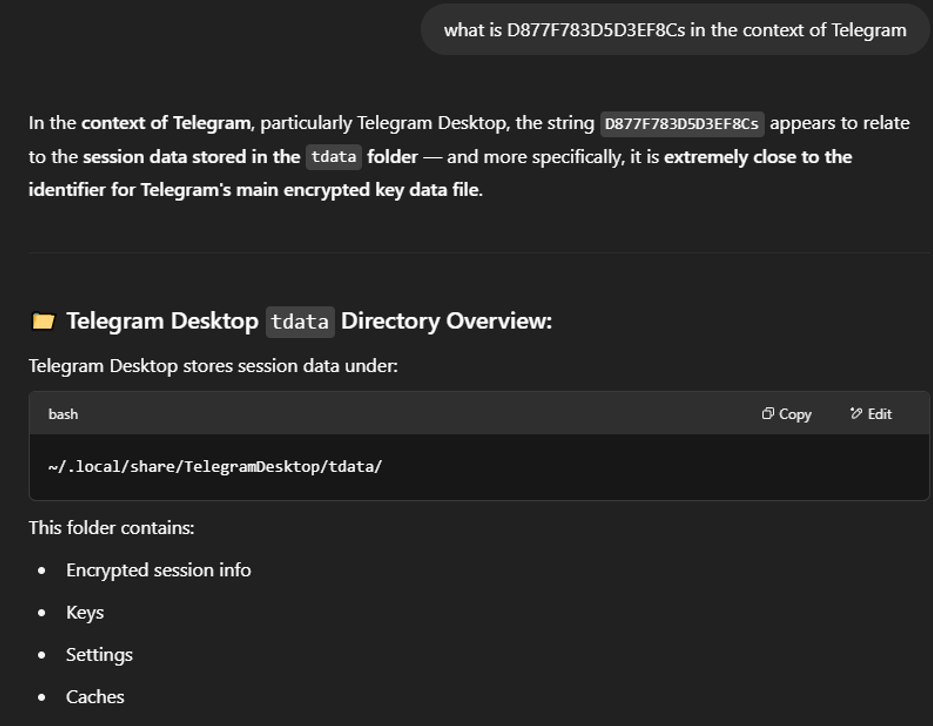Click the 'Caches' bullet item
The height and width of the screenshot is (726, 933).
pos(95,697)
